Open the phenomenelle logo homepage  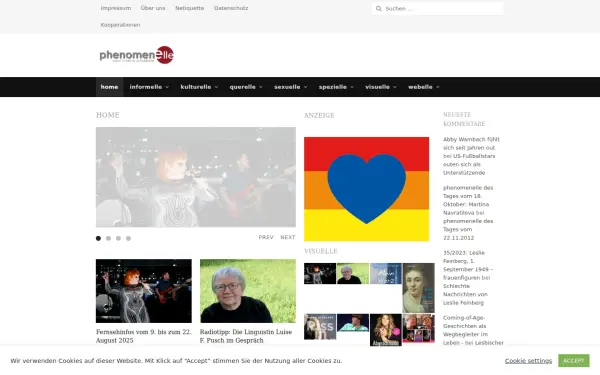coord(137,55)
